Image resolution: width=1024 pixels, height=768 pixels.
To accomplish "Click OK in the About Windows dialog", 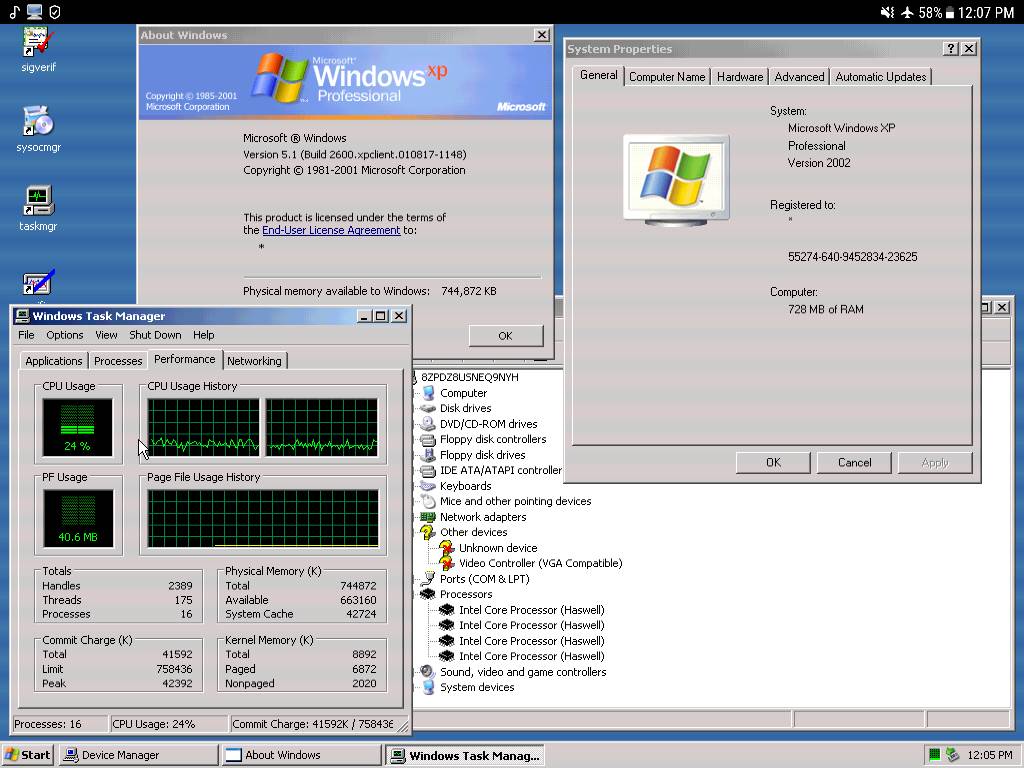I will click(505, 336).
